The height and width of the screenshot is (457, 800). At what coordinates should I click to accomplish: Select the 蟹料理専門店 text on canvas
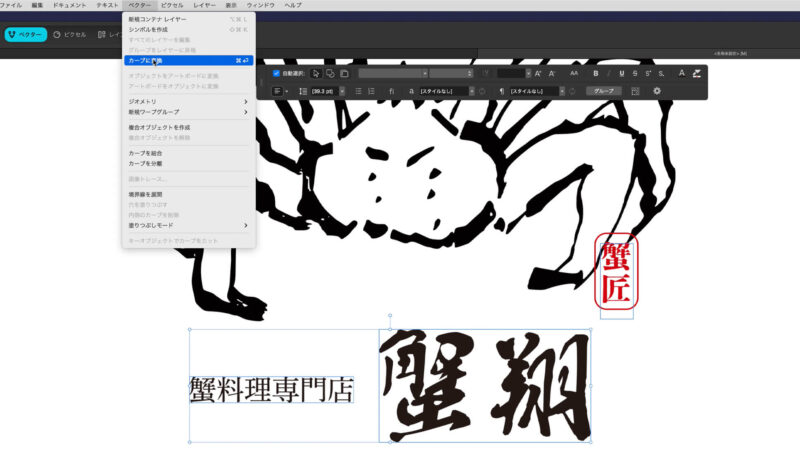[x=271, y=390]
